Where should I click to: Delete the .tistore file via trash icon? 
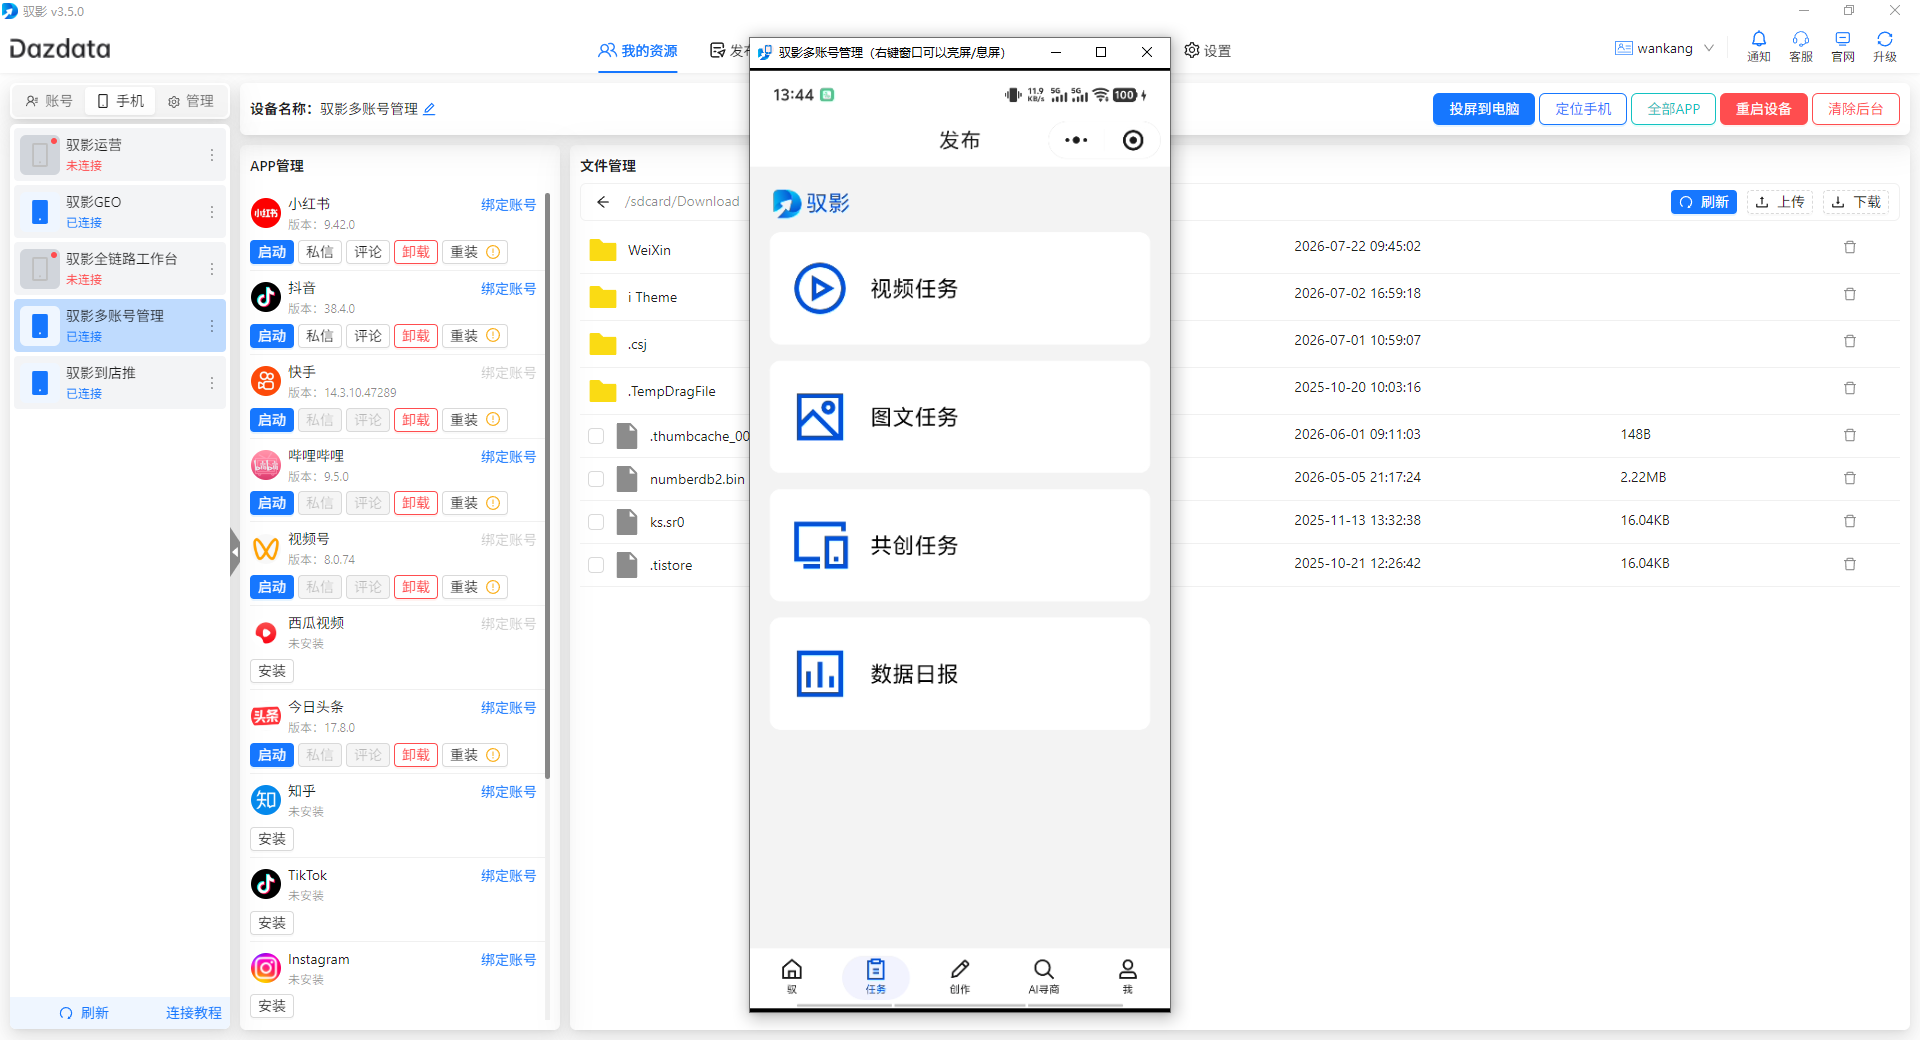pos(1849,564)
